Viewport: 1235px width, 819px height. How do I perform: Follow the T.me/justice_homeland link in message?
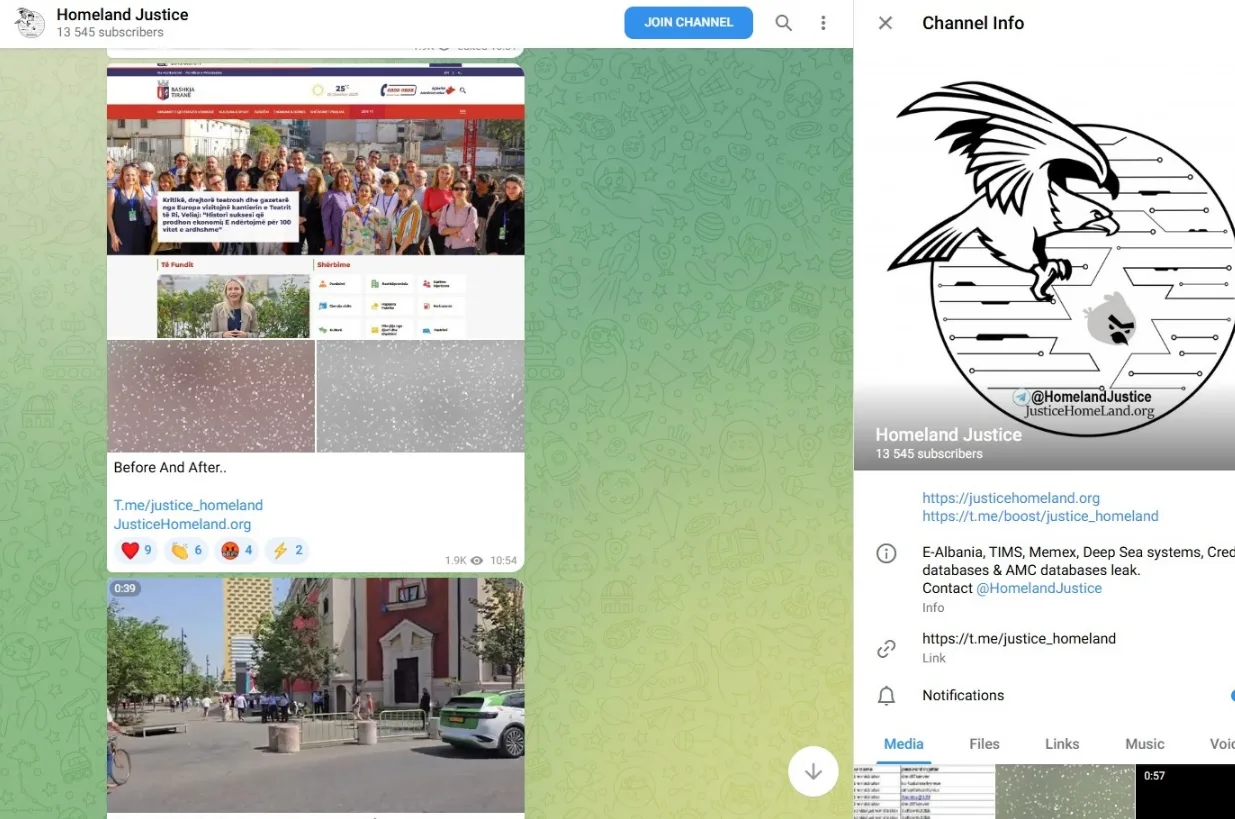coord(188,505)
